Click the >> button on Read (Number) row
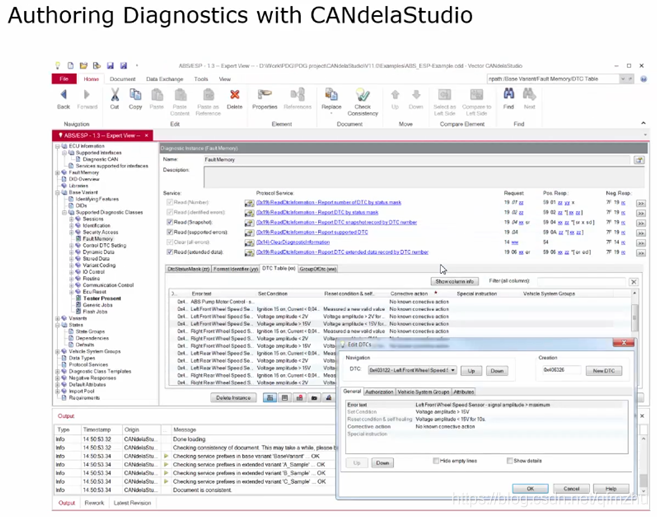Viewport: 657px width, 517px height. coord(641,203)
